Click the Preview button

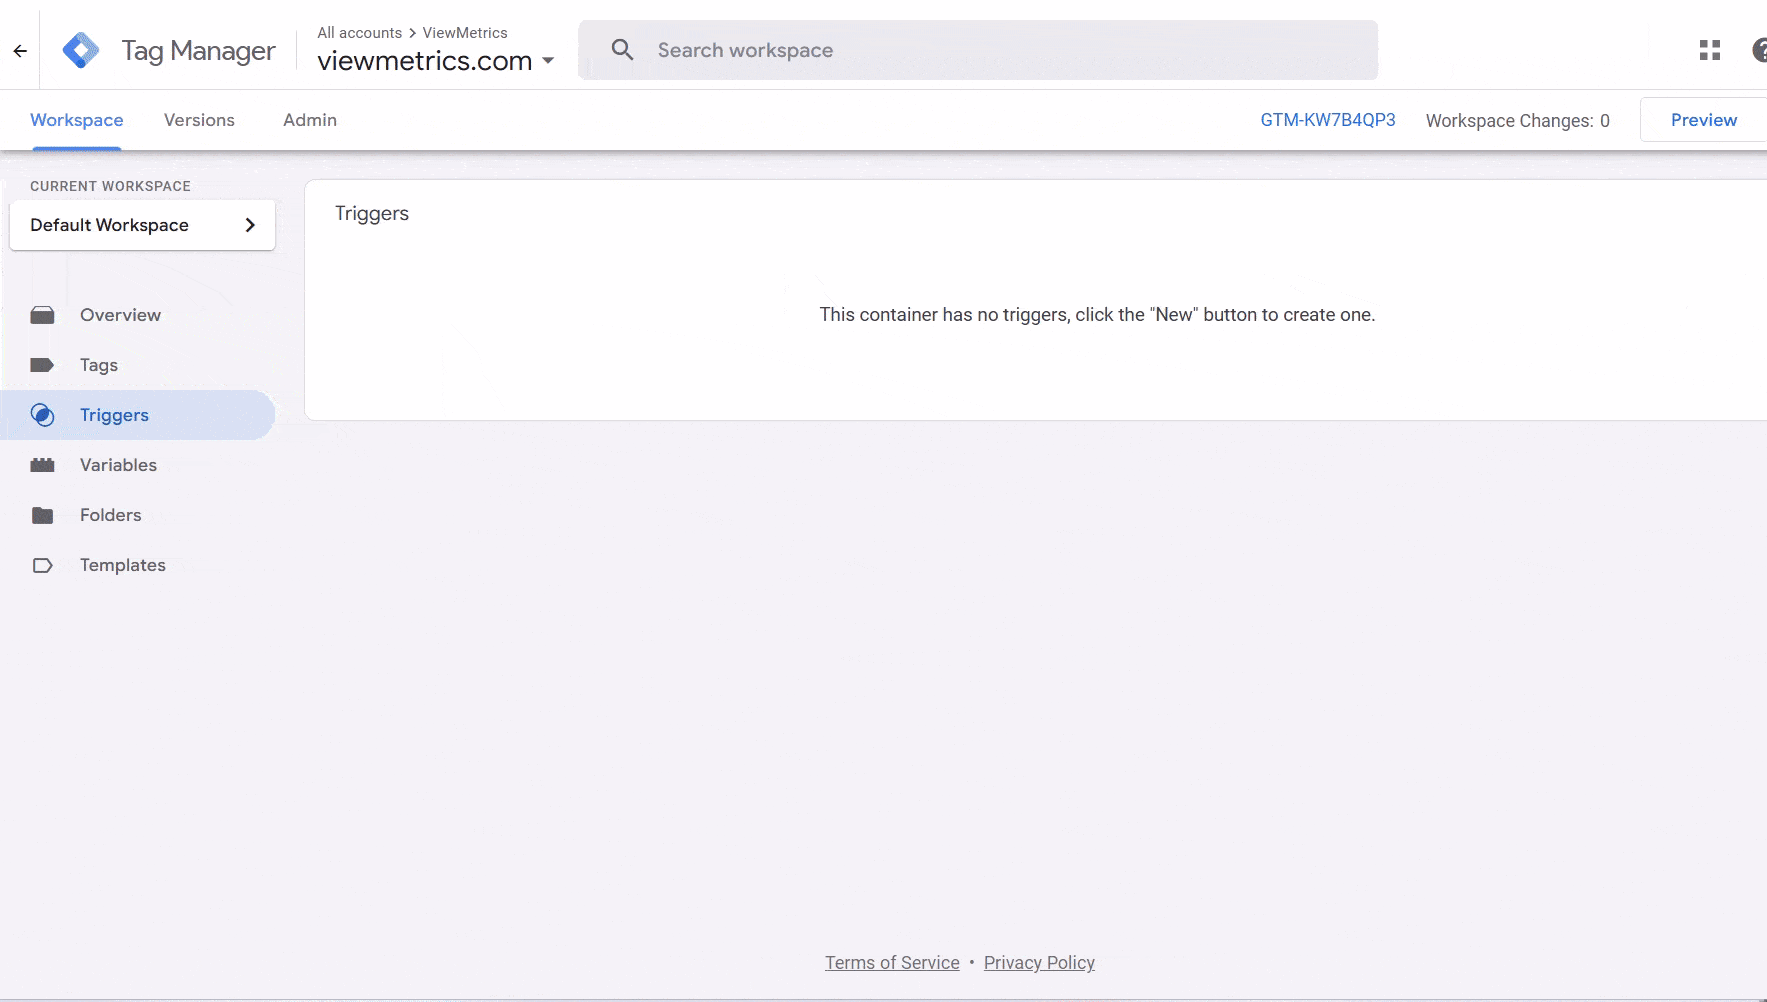(x=1703, y=120)
